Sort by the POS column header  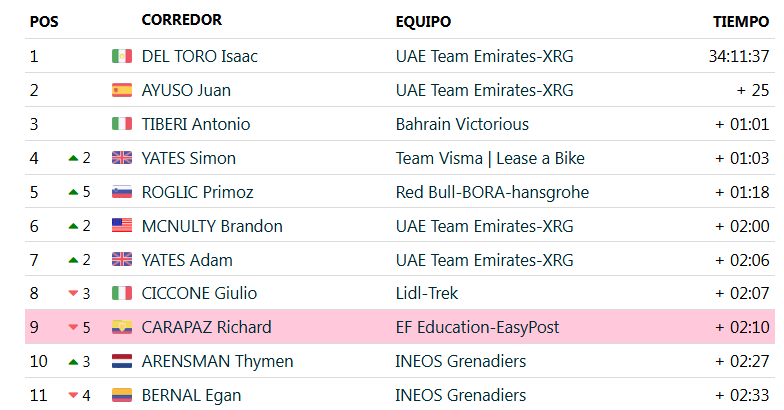(x=44, y=22)
